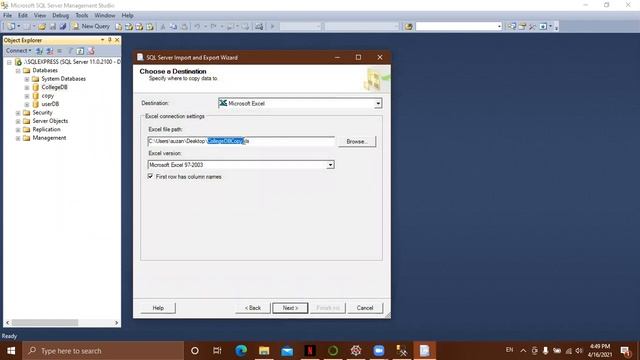Click the Analysis Services MDX Query icon

click(129, 27)
